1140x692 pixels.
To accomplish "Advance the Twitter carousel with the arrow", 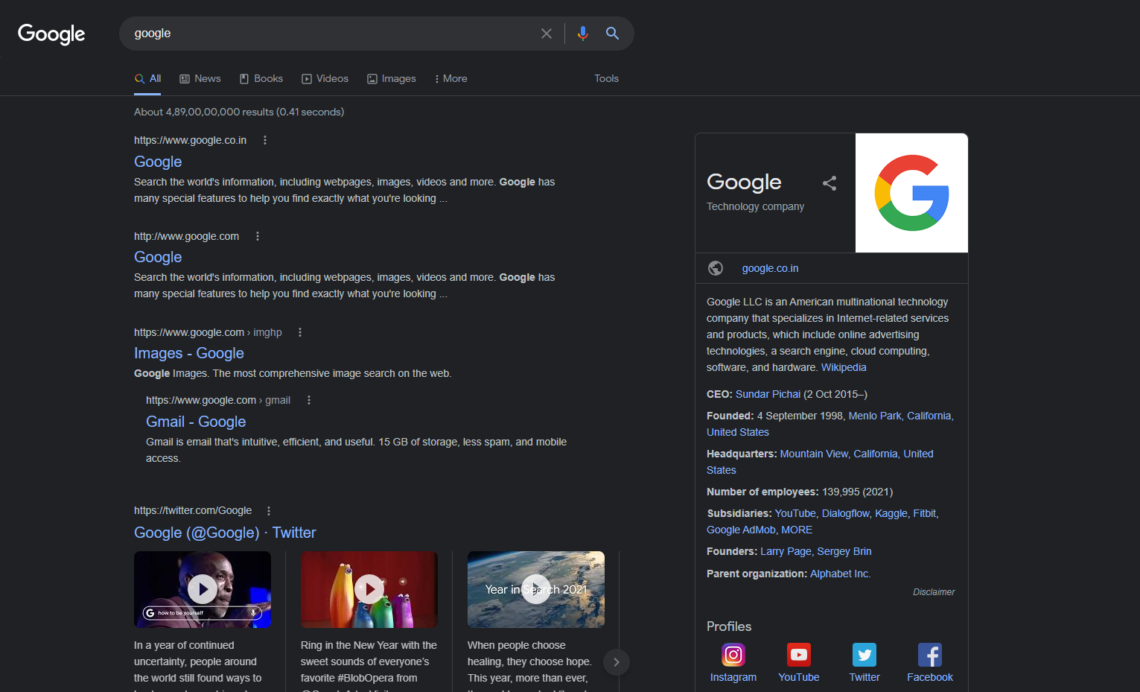I will click(x=616, y=662).
